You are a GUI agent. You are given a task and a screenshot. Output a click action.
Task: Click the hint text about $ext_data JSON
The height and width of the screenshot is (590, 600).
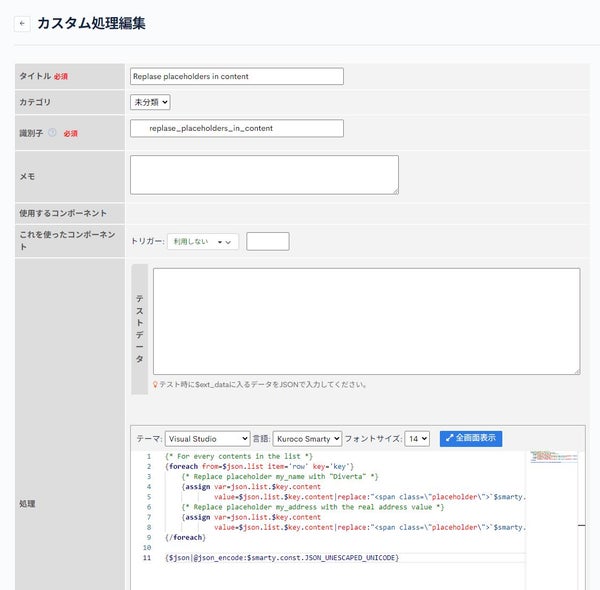point(262,384)
